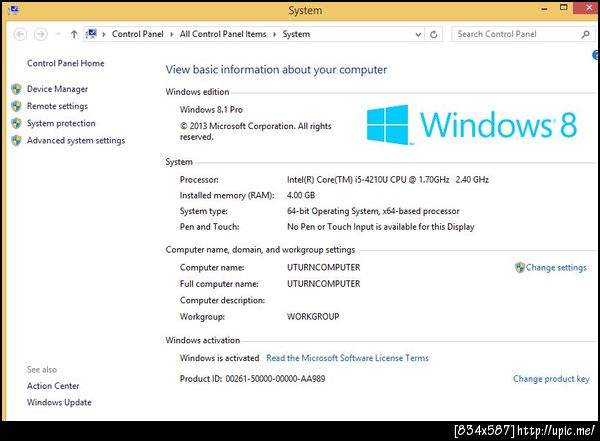Click the Workgroup value WORKGROUP
This screenshot has width=600, height=441.
[x=313, y=317]
